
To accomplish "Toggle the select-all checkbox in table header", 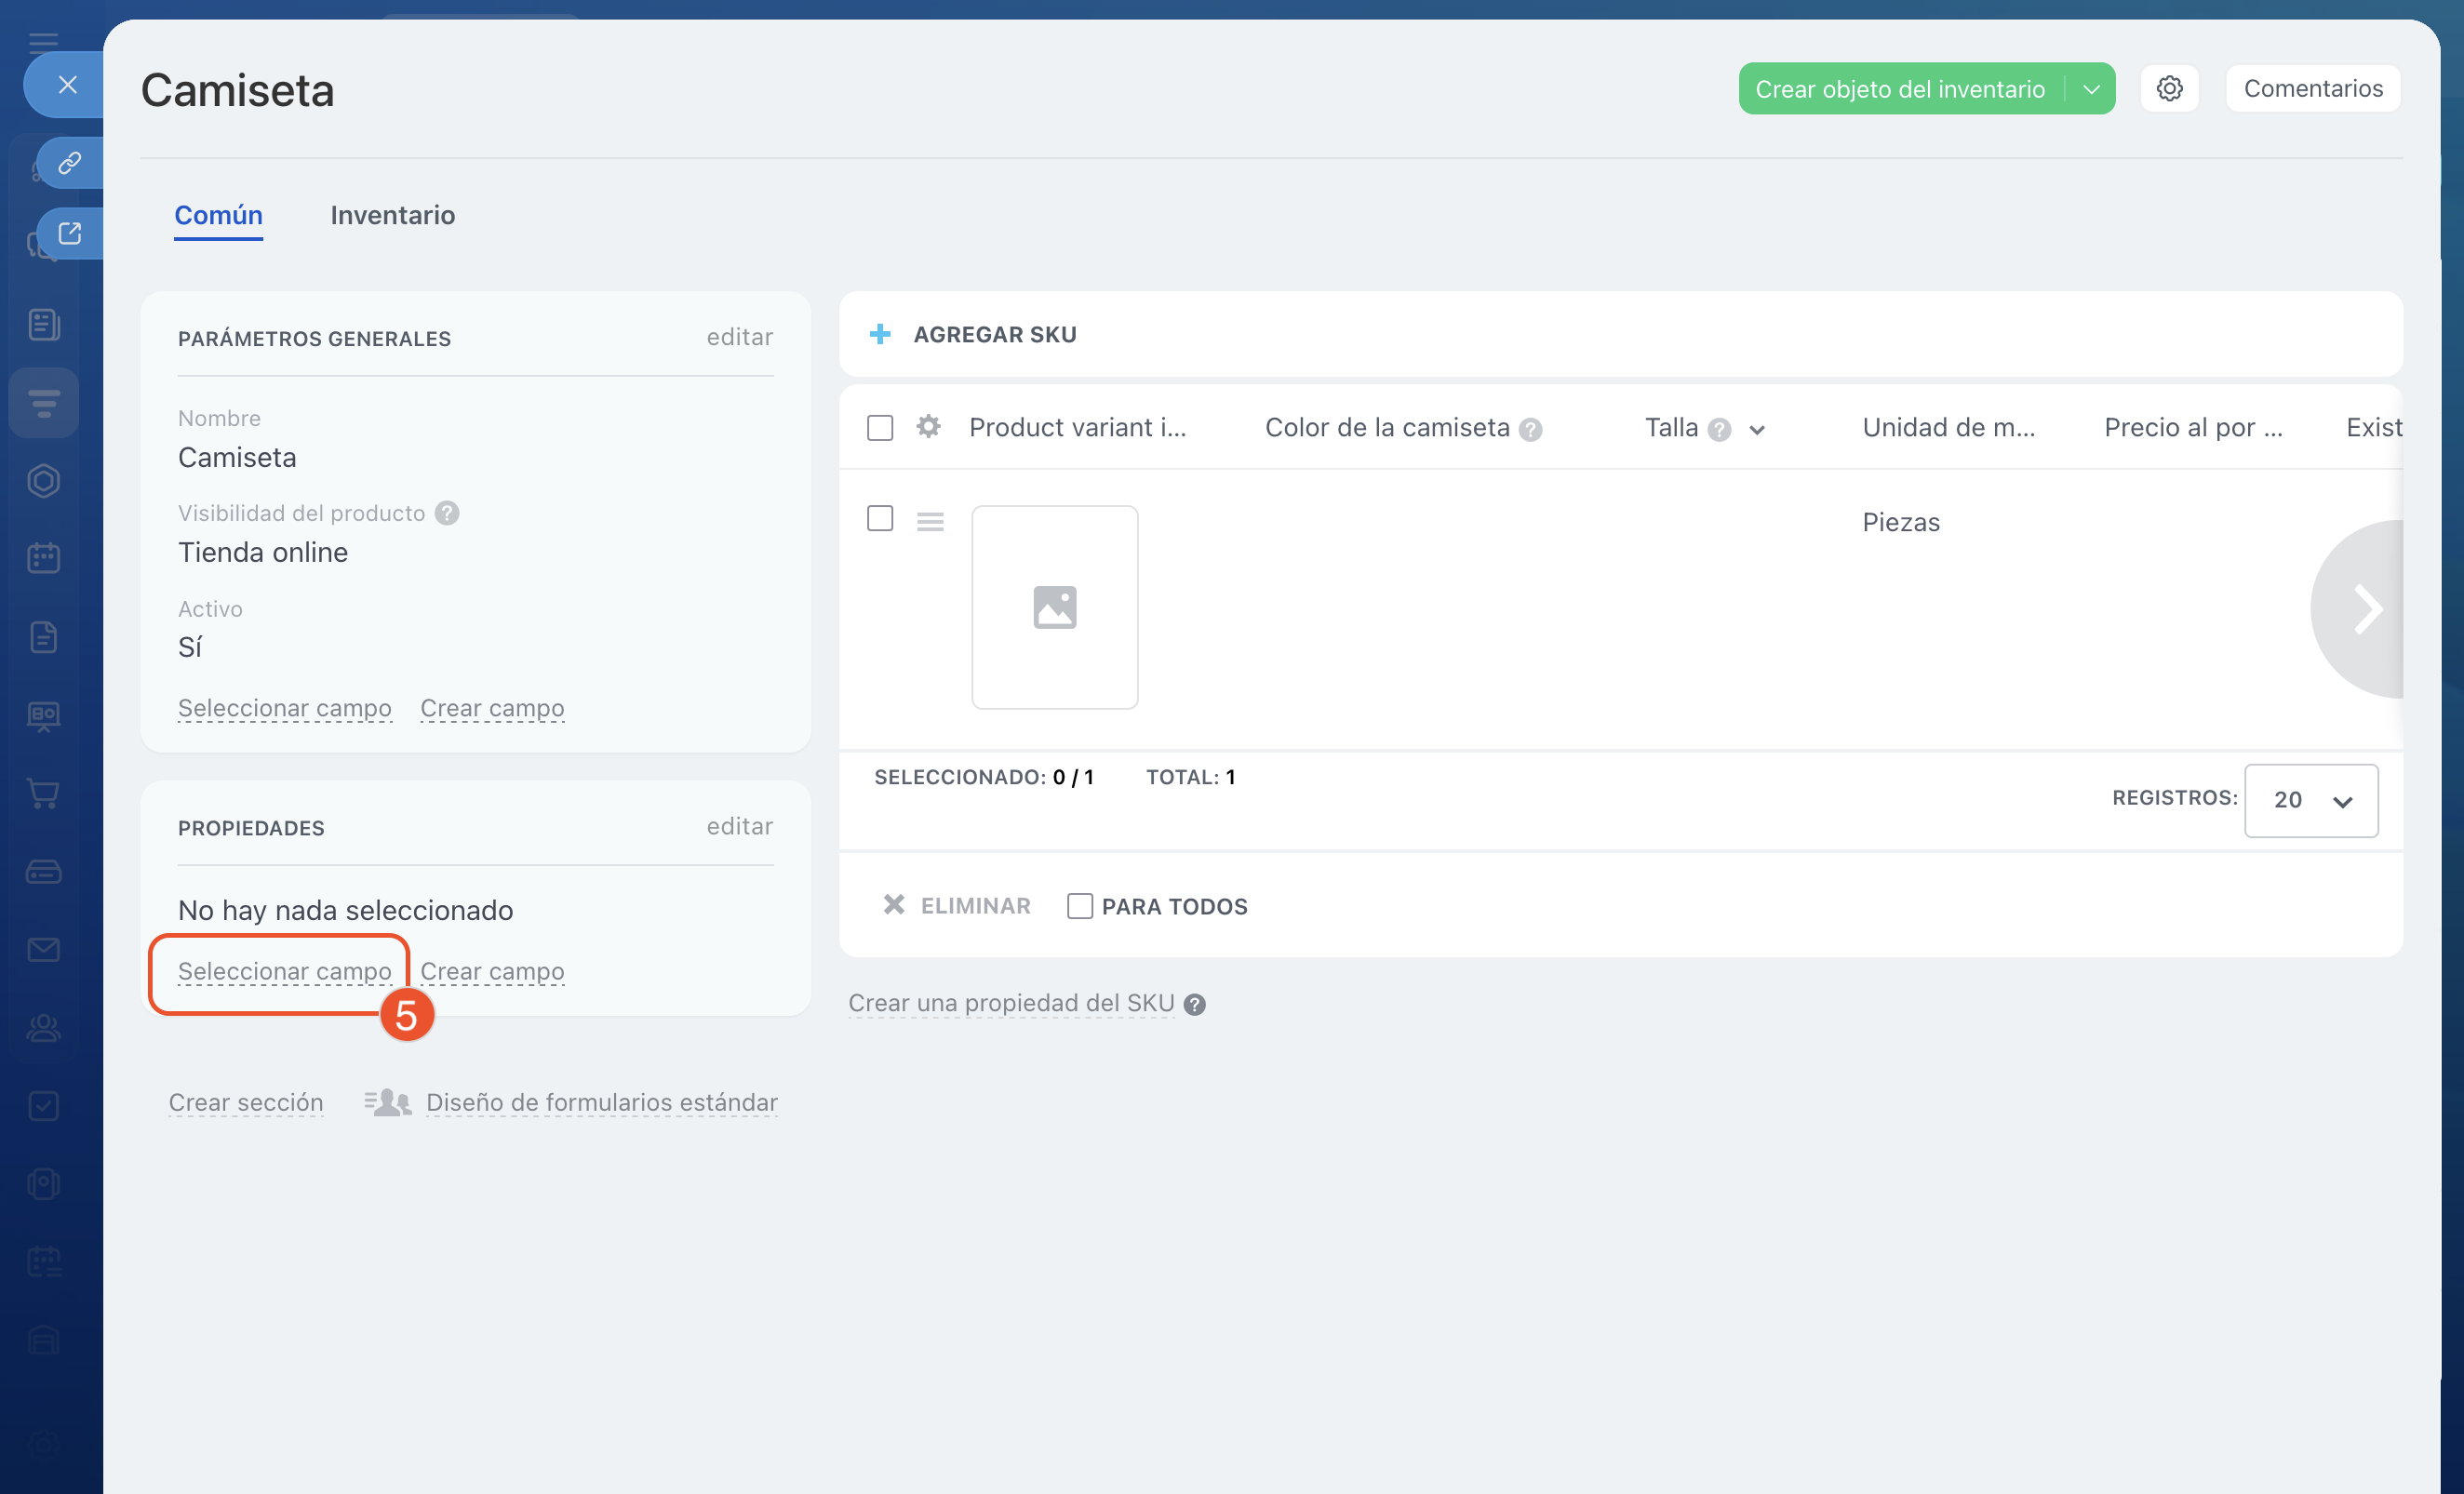I will pos(880,428).
